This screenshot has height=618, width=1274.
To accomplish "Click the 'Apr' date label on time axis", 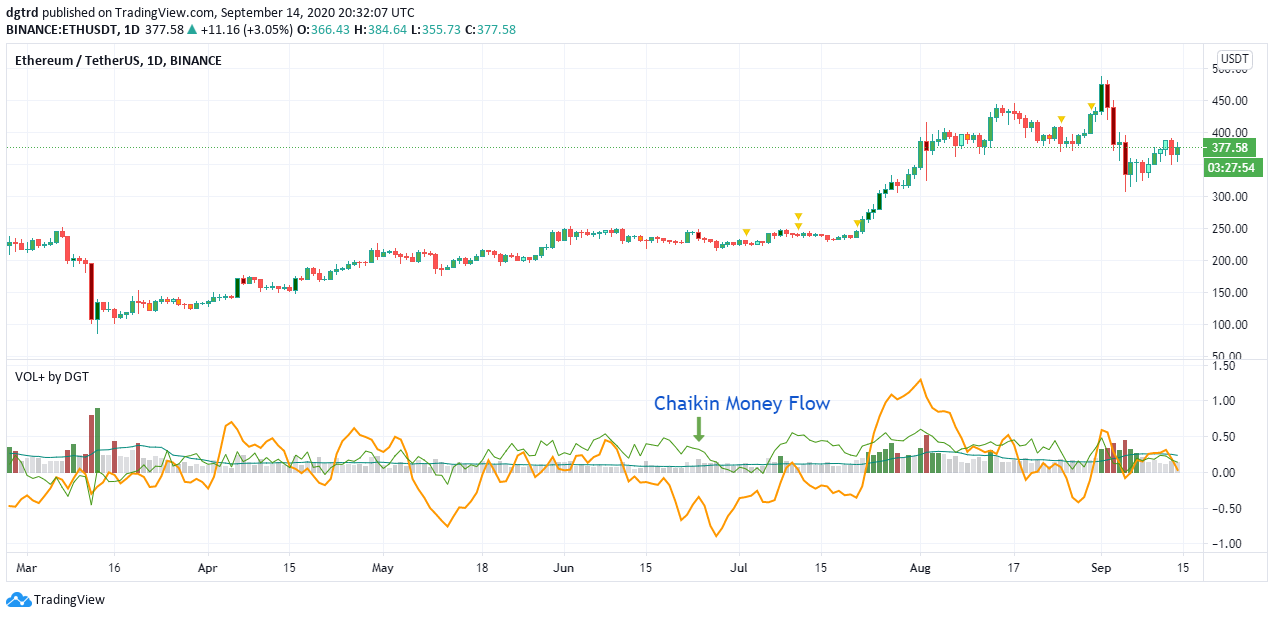I will click(208, 566).
